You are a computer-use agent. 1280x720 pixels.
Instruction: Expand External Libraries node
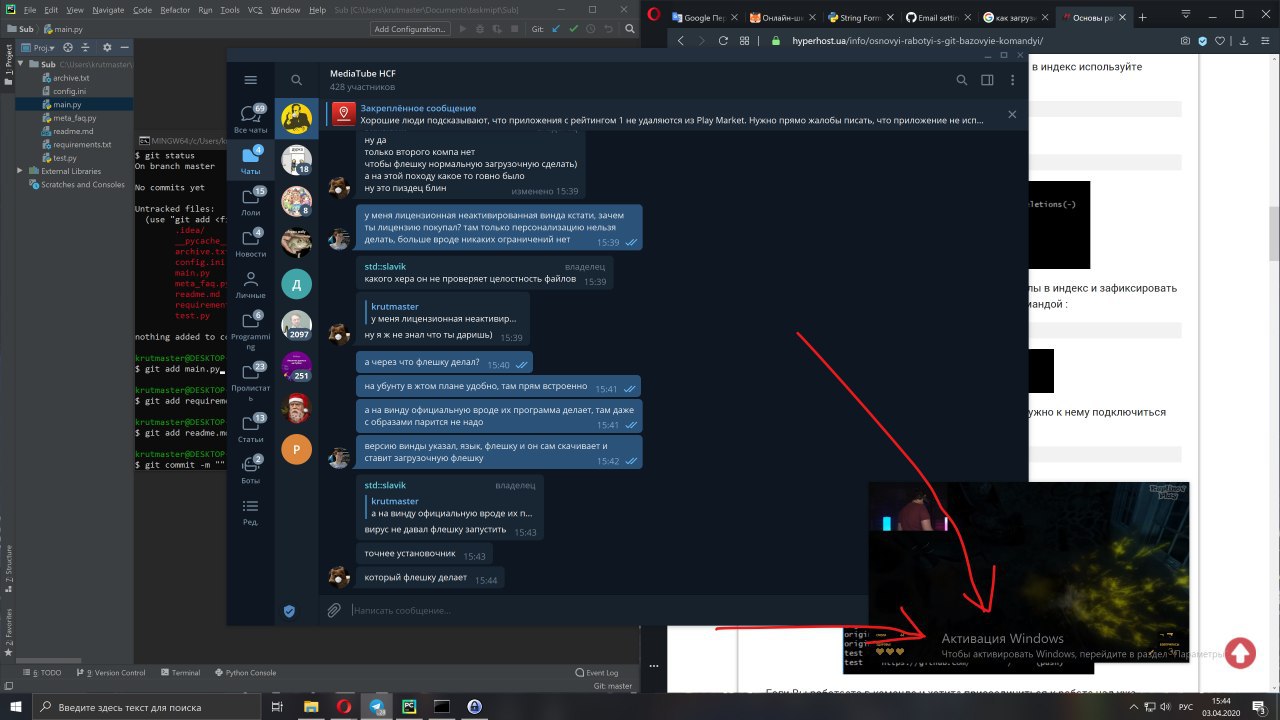(21, 171)
